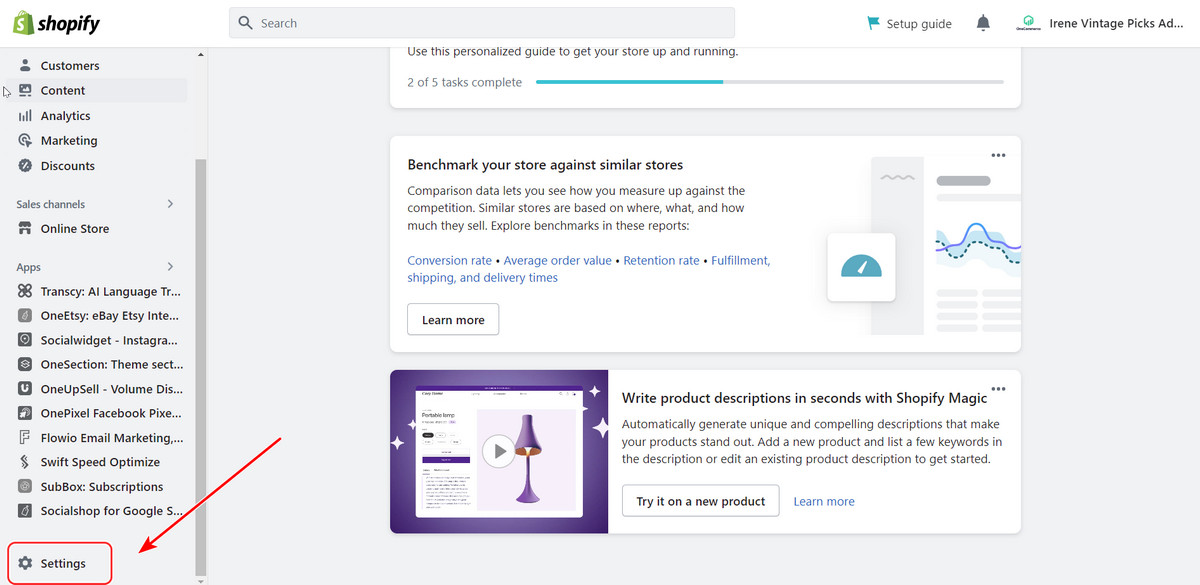Open the OneEtsy eBay Etsy app
The width and height of the screenshot is (1200, 585).
click(100, 316)
